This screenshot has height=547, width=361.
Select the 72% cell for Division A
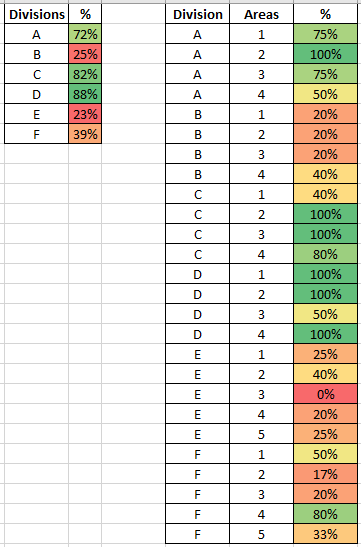(x=85, y=34)
